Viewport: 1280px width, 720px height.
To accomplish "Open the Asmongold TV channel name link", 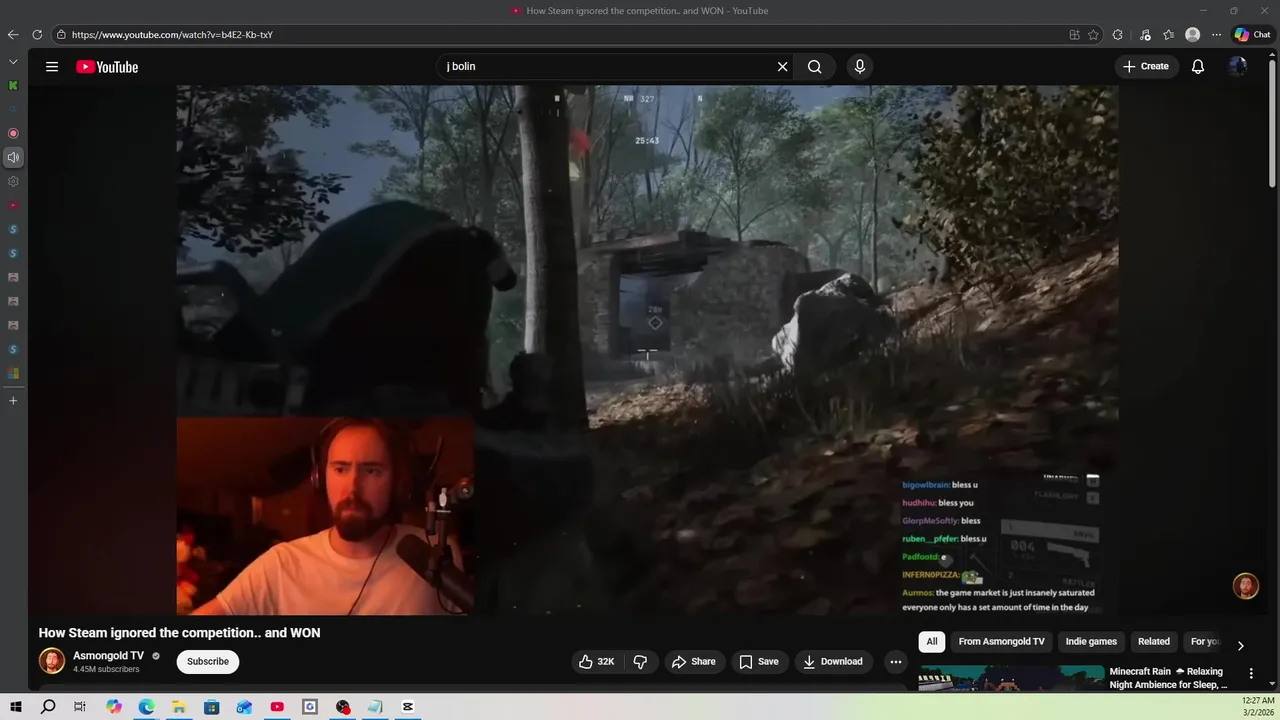I will point(108,656).
